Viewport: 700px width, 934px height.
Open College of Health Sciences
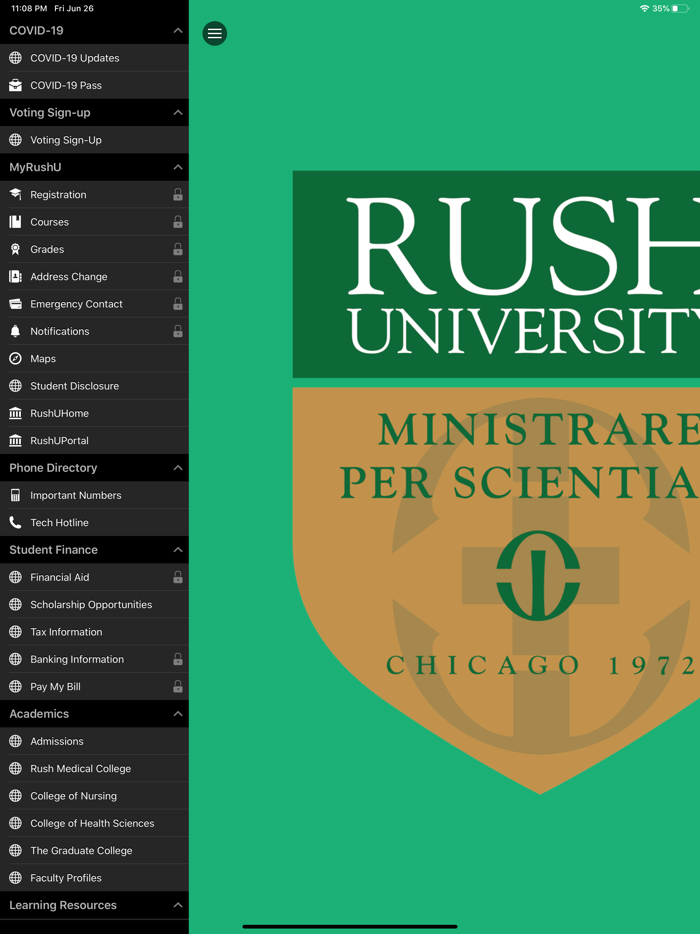[x=94, y=823]
